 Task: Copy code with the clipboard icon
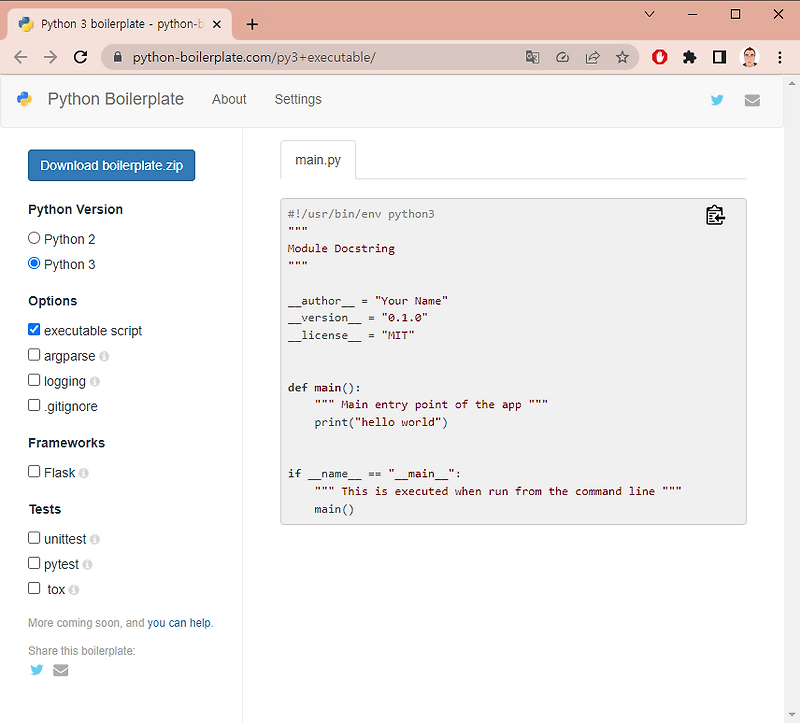point(715,215)
